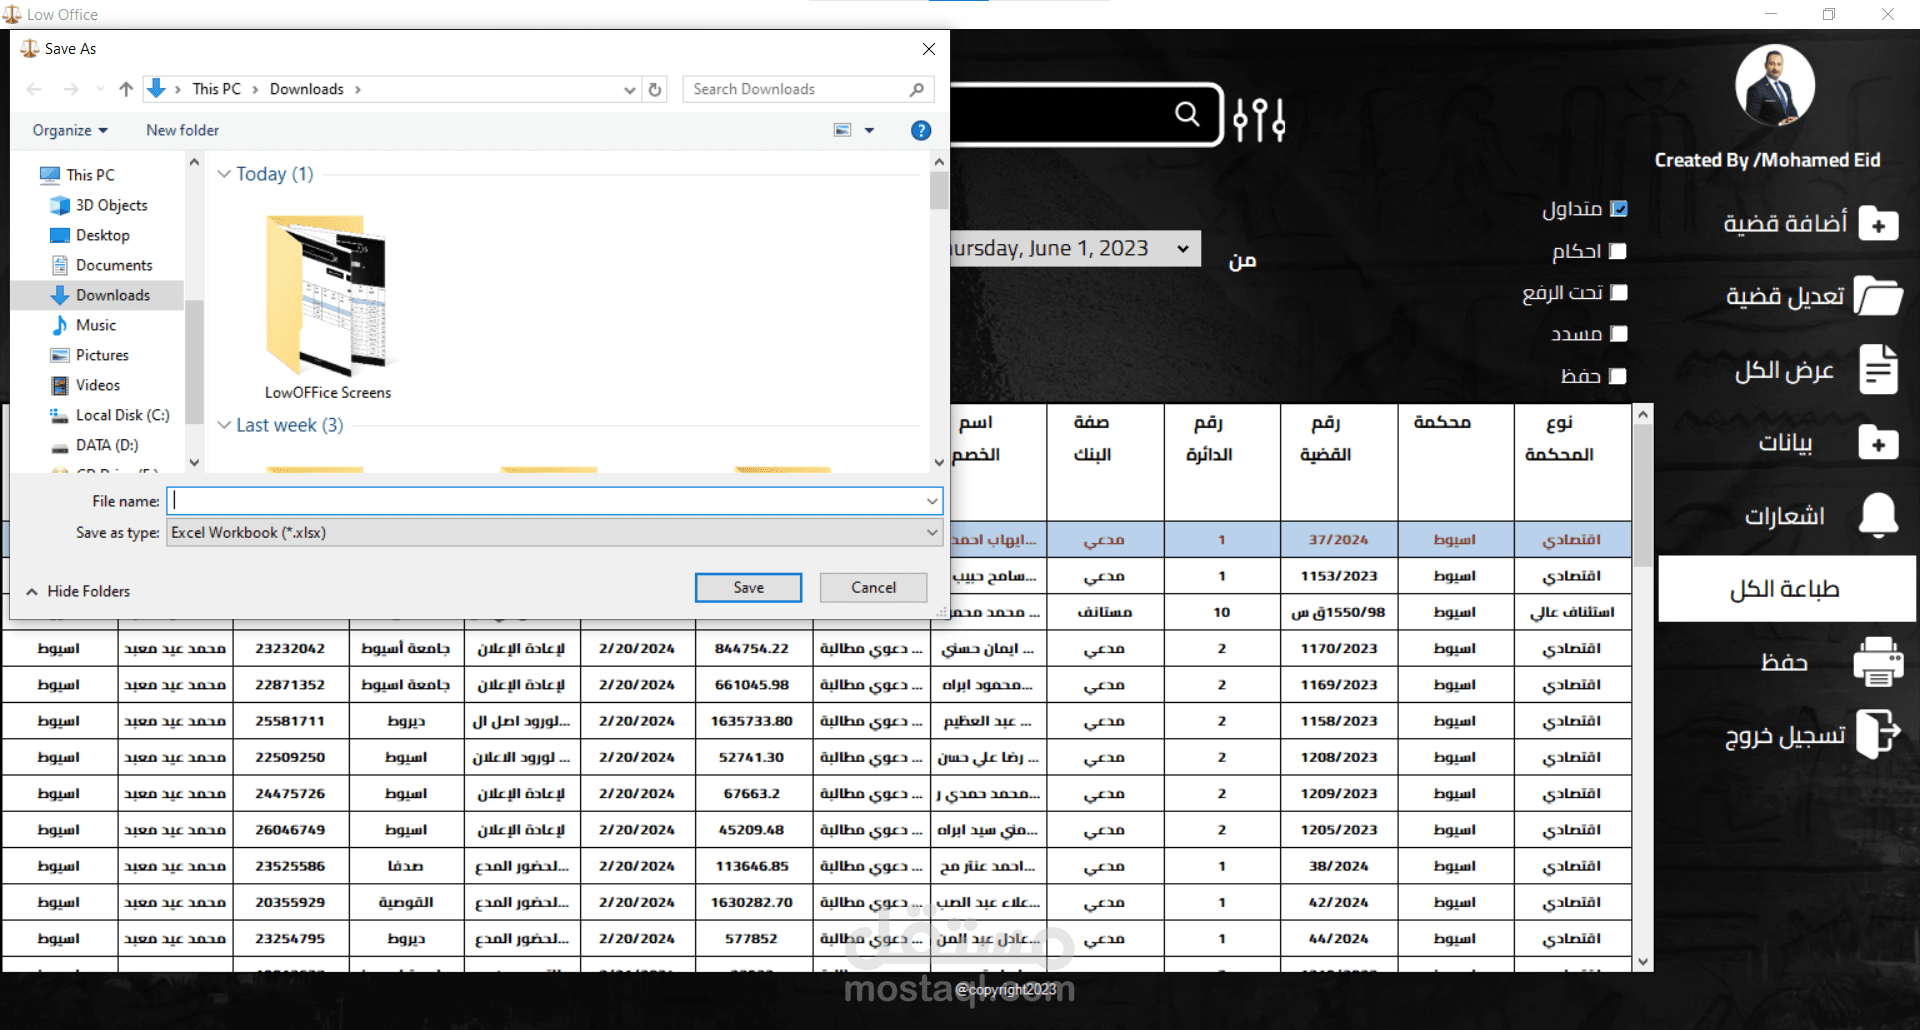Check the احكام checkbox
Viewport: 1920px width, 1030px height.
(x=1618, y=251)
